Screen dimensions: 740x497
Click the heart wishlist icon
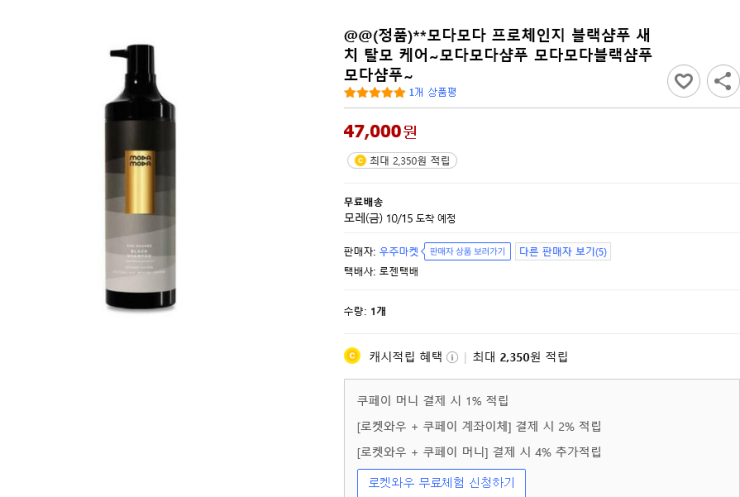click(x=683, y=81)
